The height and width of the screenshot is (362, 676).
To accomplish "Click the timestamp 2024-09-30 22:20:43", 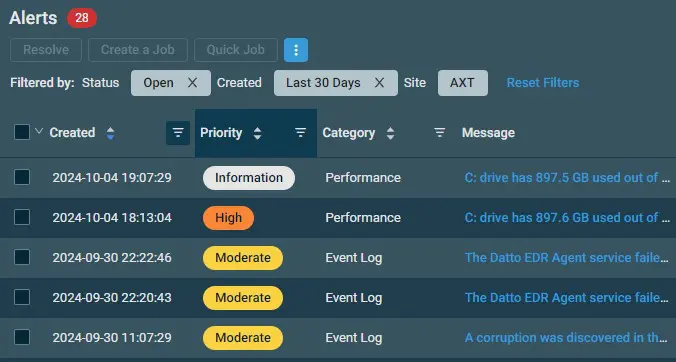I will pyautogui.click(x=112, y=298).
